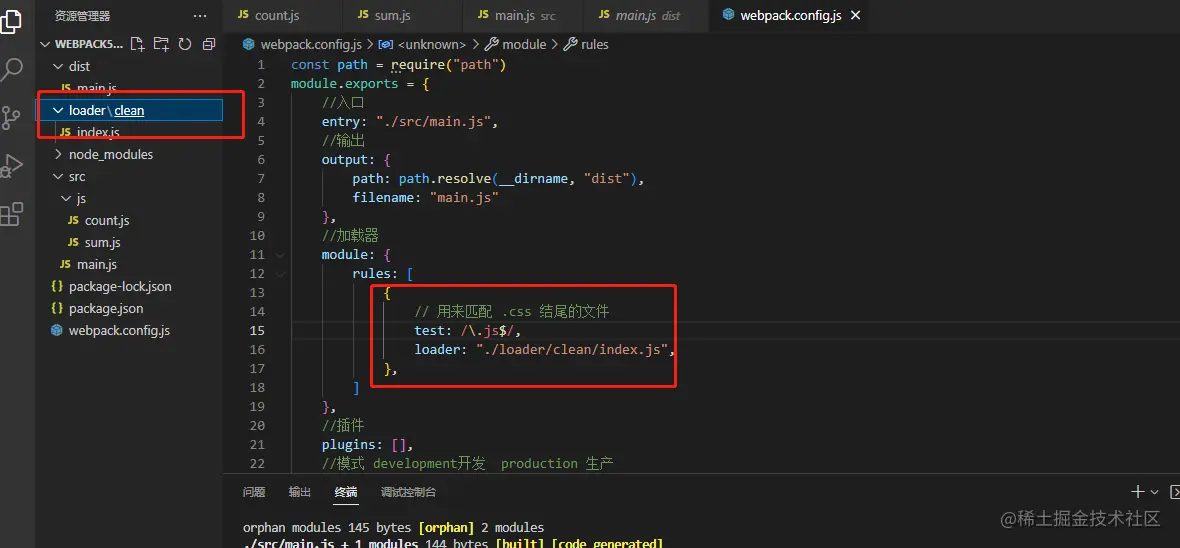Click the plus icon to add new terminal

pyautogui.click(x=1137, y=492)
